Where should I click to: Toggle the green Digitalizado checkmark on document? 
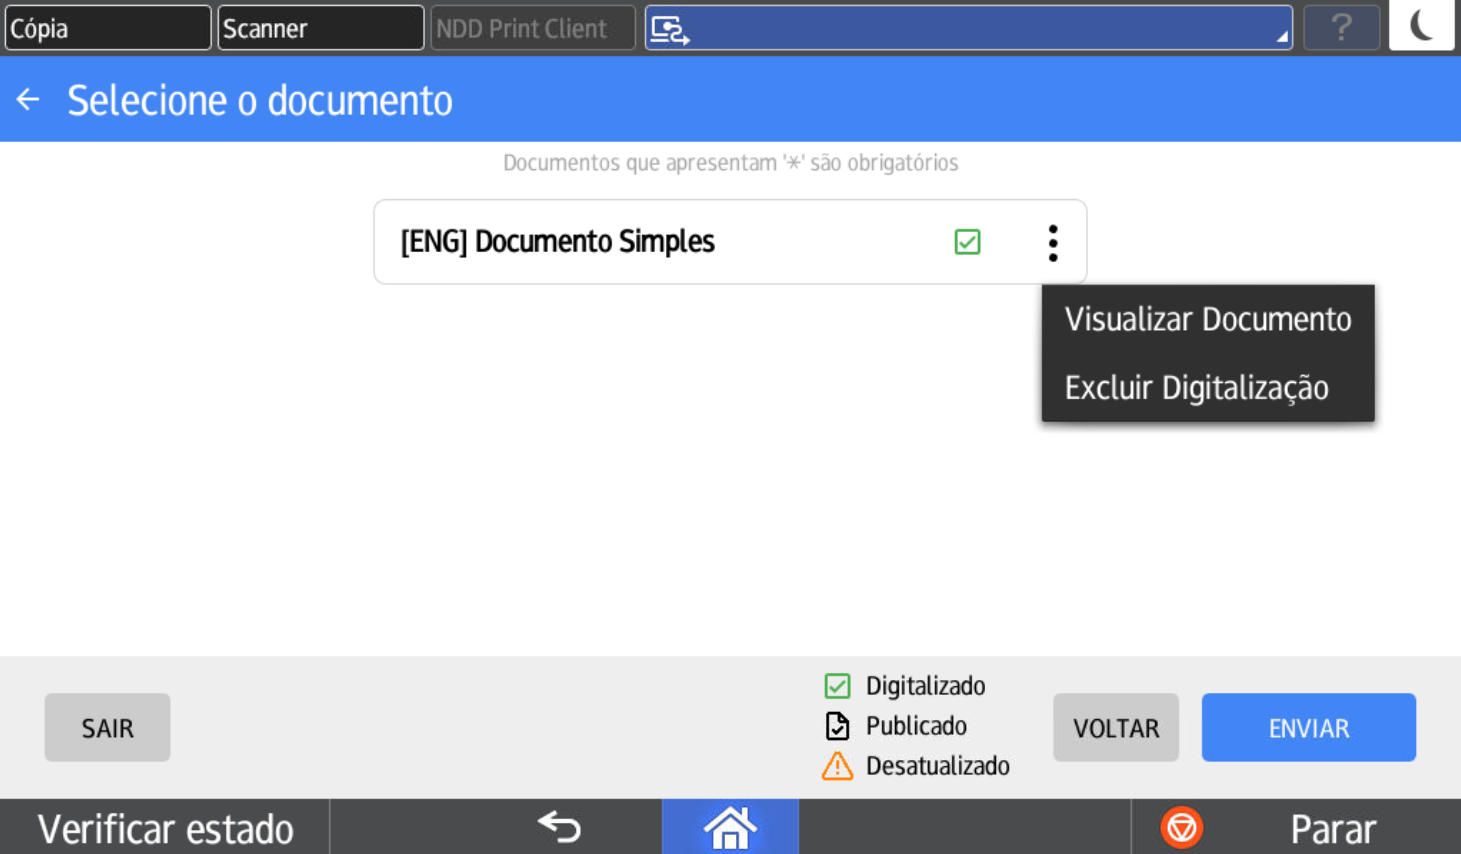(967, 242)
